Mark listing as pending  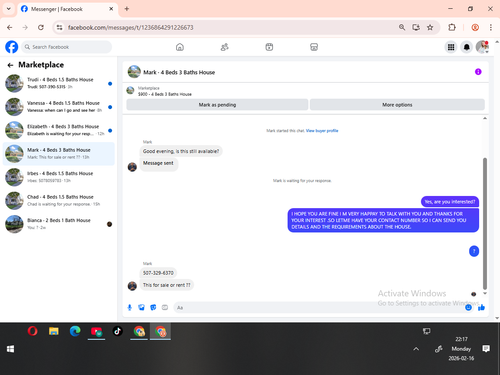pos(217,105)
